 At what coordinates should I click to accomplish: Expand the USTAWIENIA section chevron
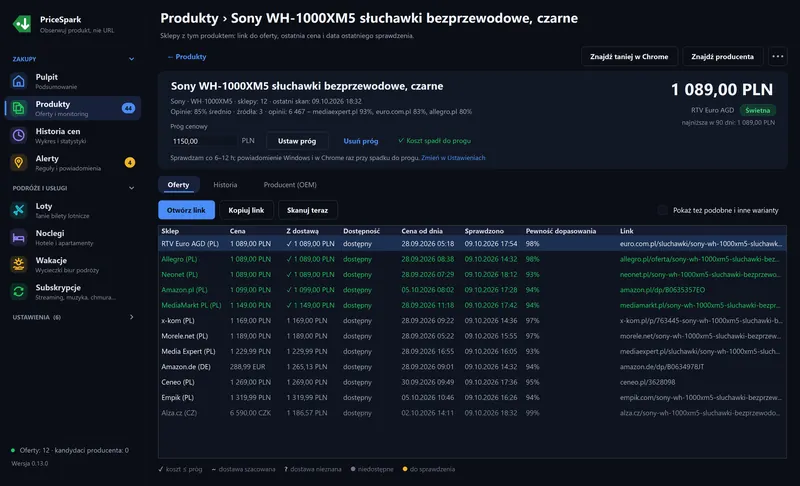pyautogui.click(x=132, y=317)
